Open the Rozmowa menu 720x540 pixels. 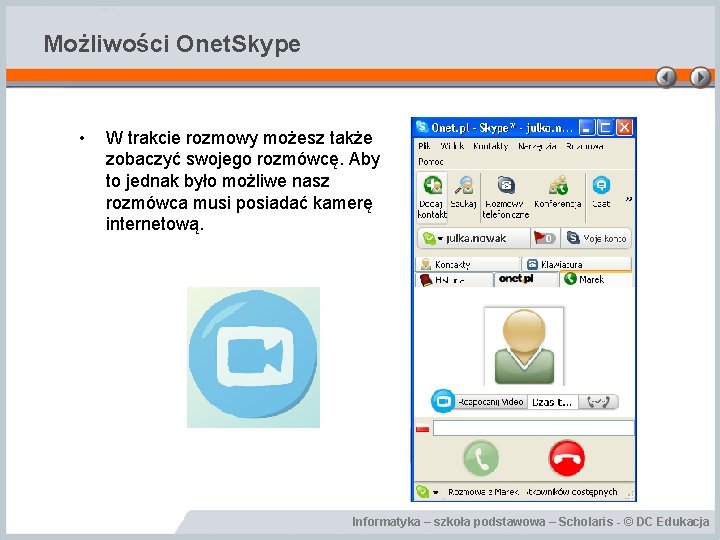pyautogui.click(x=585, y=146)
